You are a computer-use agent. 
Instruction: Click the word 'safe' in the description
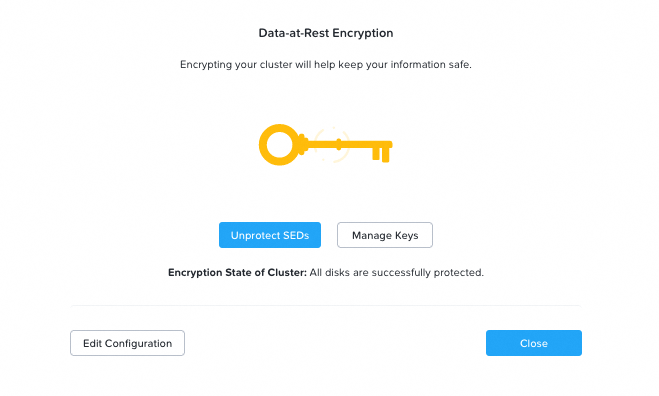click(x=459, y=65)
